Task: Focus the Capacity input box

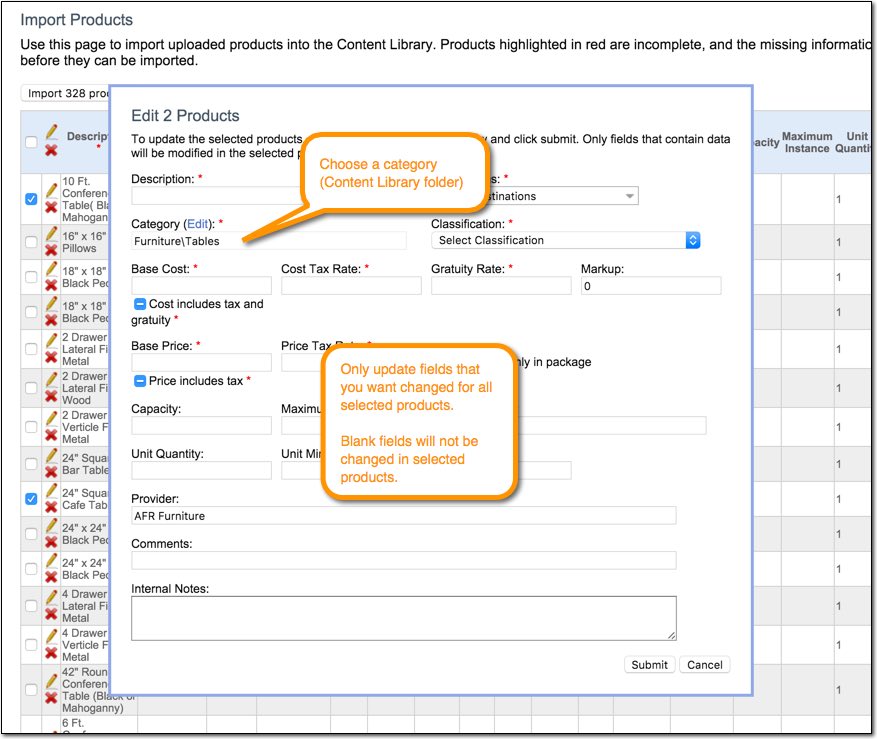Action: 201,426
